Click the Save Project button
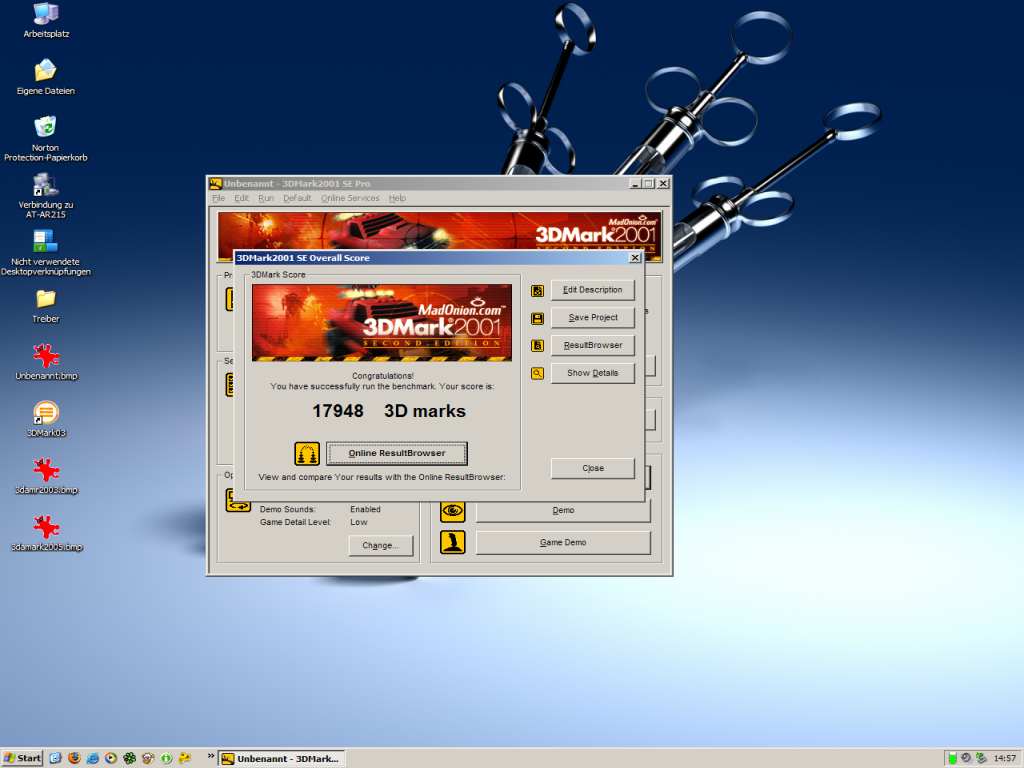This screenshot has height=768, width=1024. click(592, 317)
